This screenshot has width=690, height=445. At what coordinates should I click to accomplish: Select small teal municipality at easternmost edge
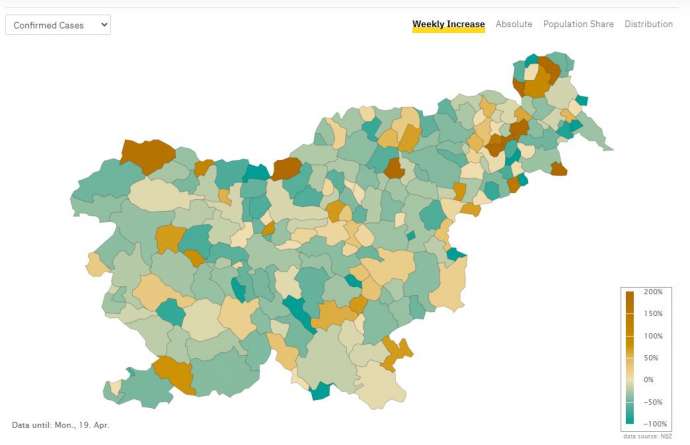coord(582,100)
